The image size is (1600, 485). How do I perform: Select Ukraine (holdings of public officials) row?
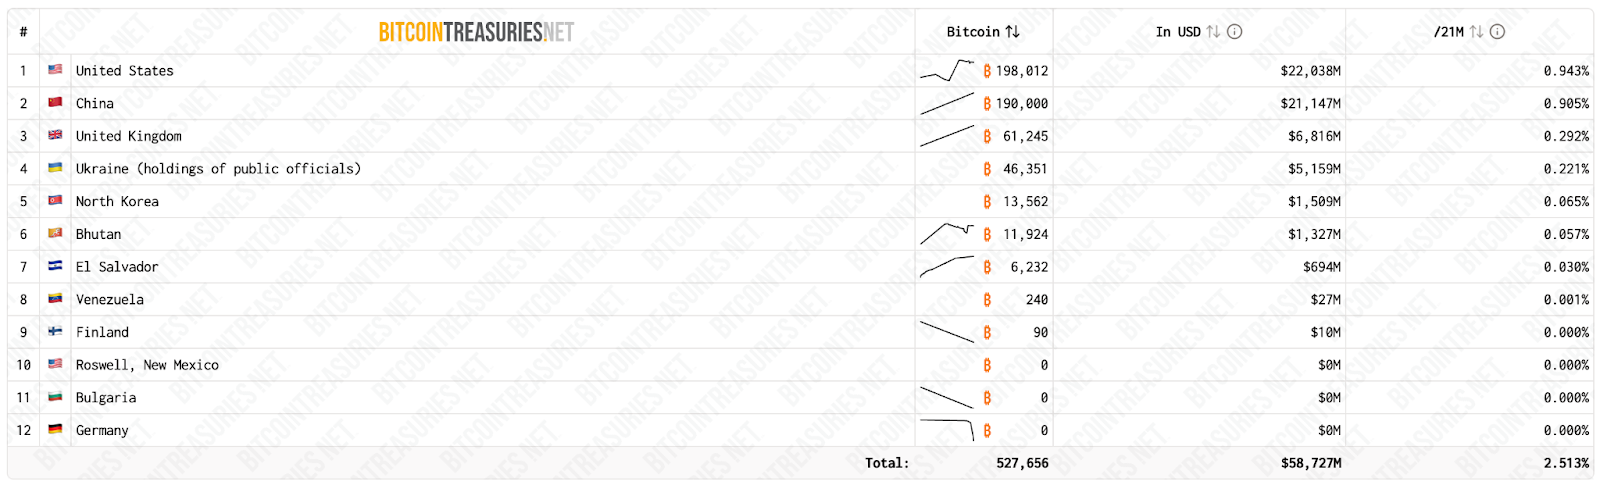800,169
